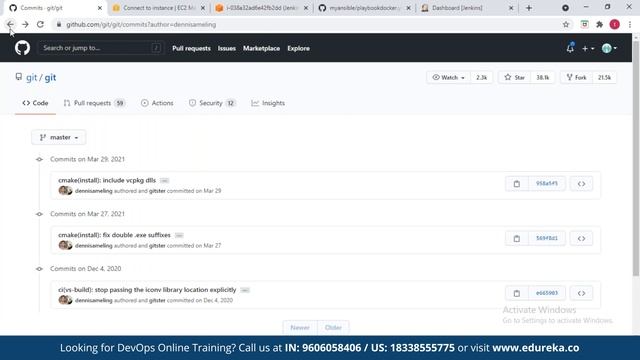Expand the Watch notifications dropdown
Screen dimensions: 640x360
tap(449, 78)
